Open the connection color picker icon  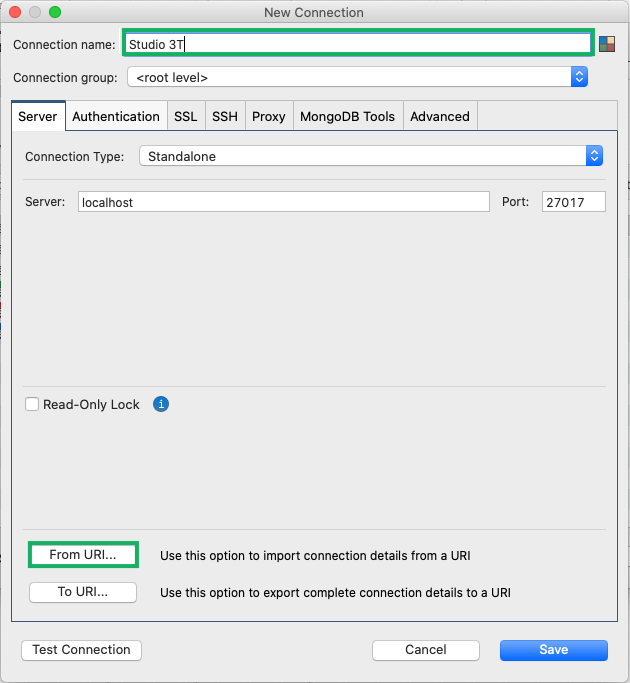(607, 44)
